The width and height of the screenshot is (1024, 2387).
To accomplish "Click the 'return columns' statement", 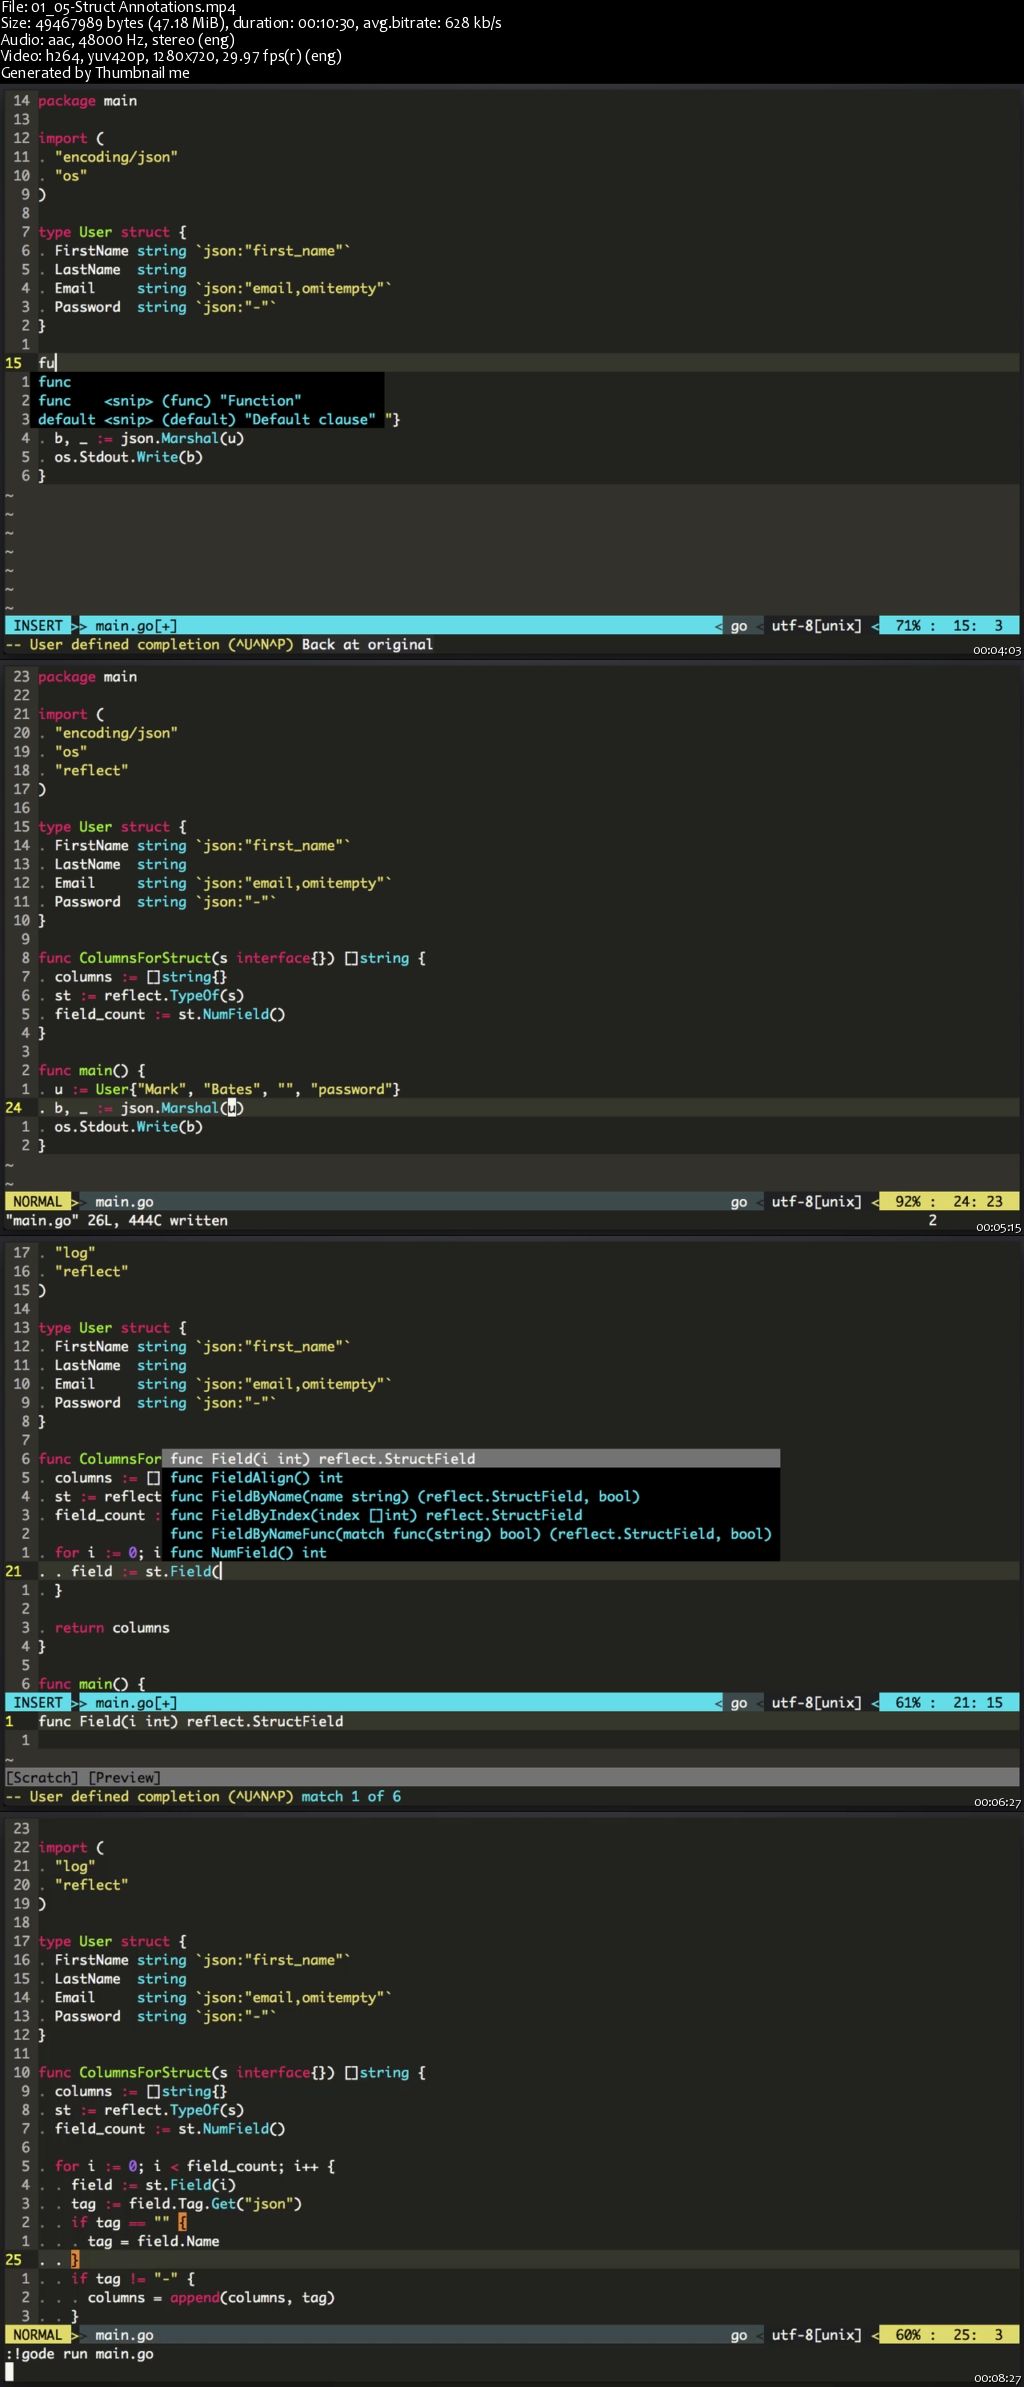I will click(x=112, y=1628).
